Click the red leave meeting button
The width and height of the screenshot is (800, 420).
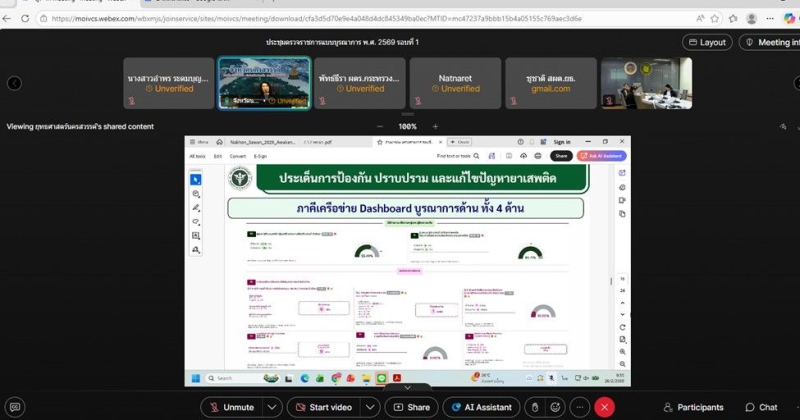[604, 407]
